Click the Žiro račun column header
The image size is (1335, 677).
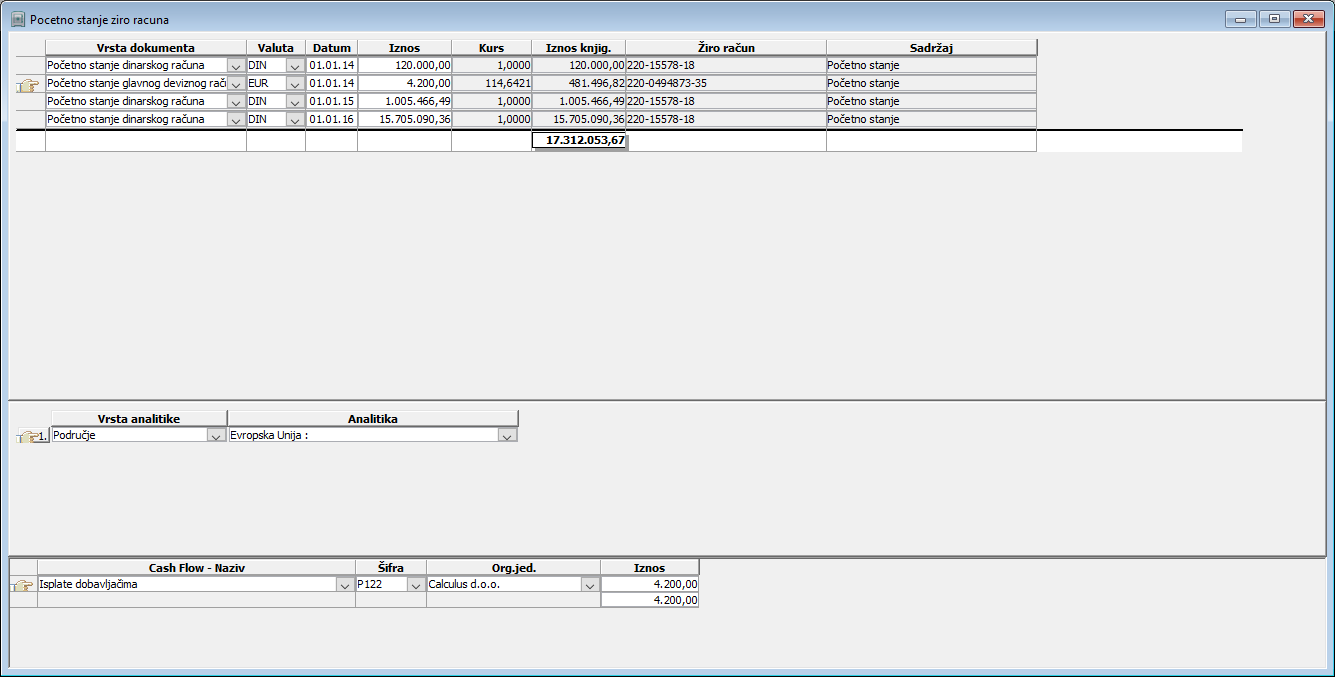(725, 47)
